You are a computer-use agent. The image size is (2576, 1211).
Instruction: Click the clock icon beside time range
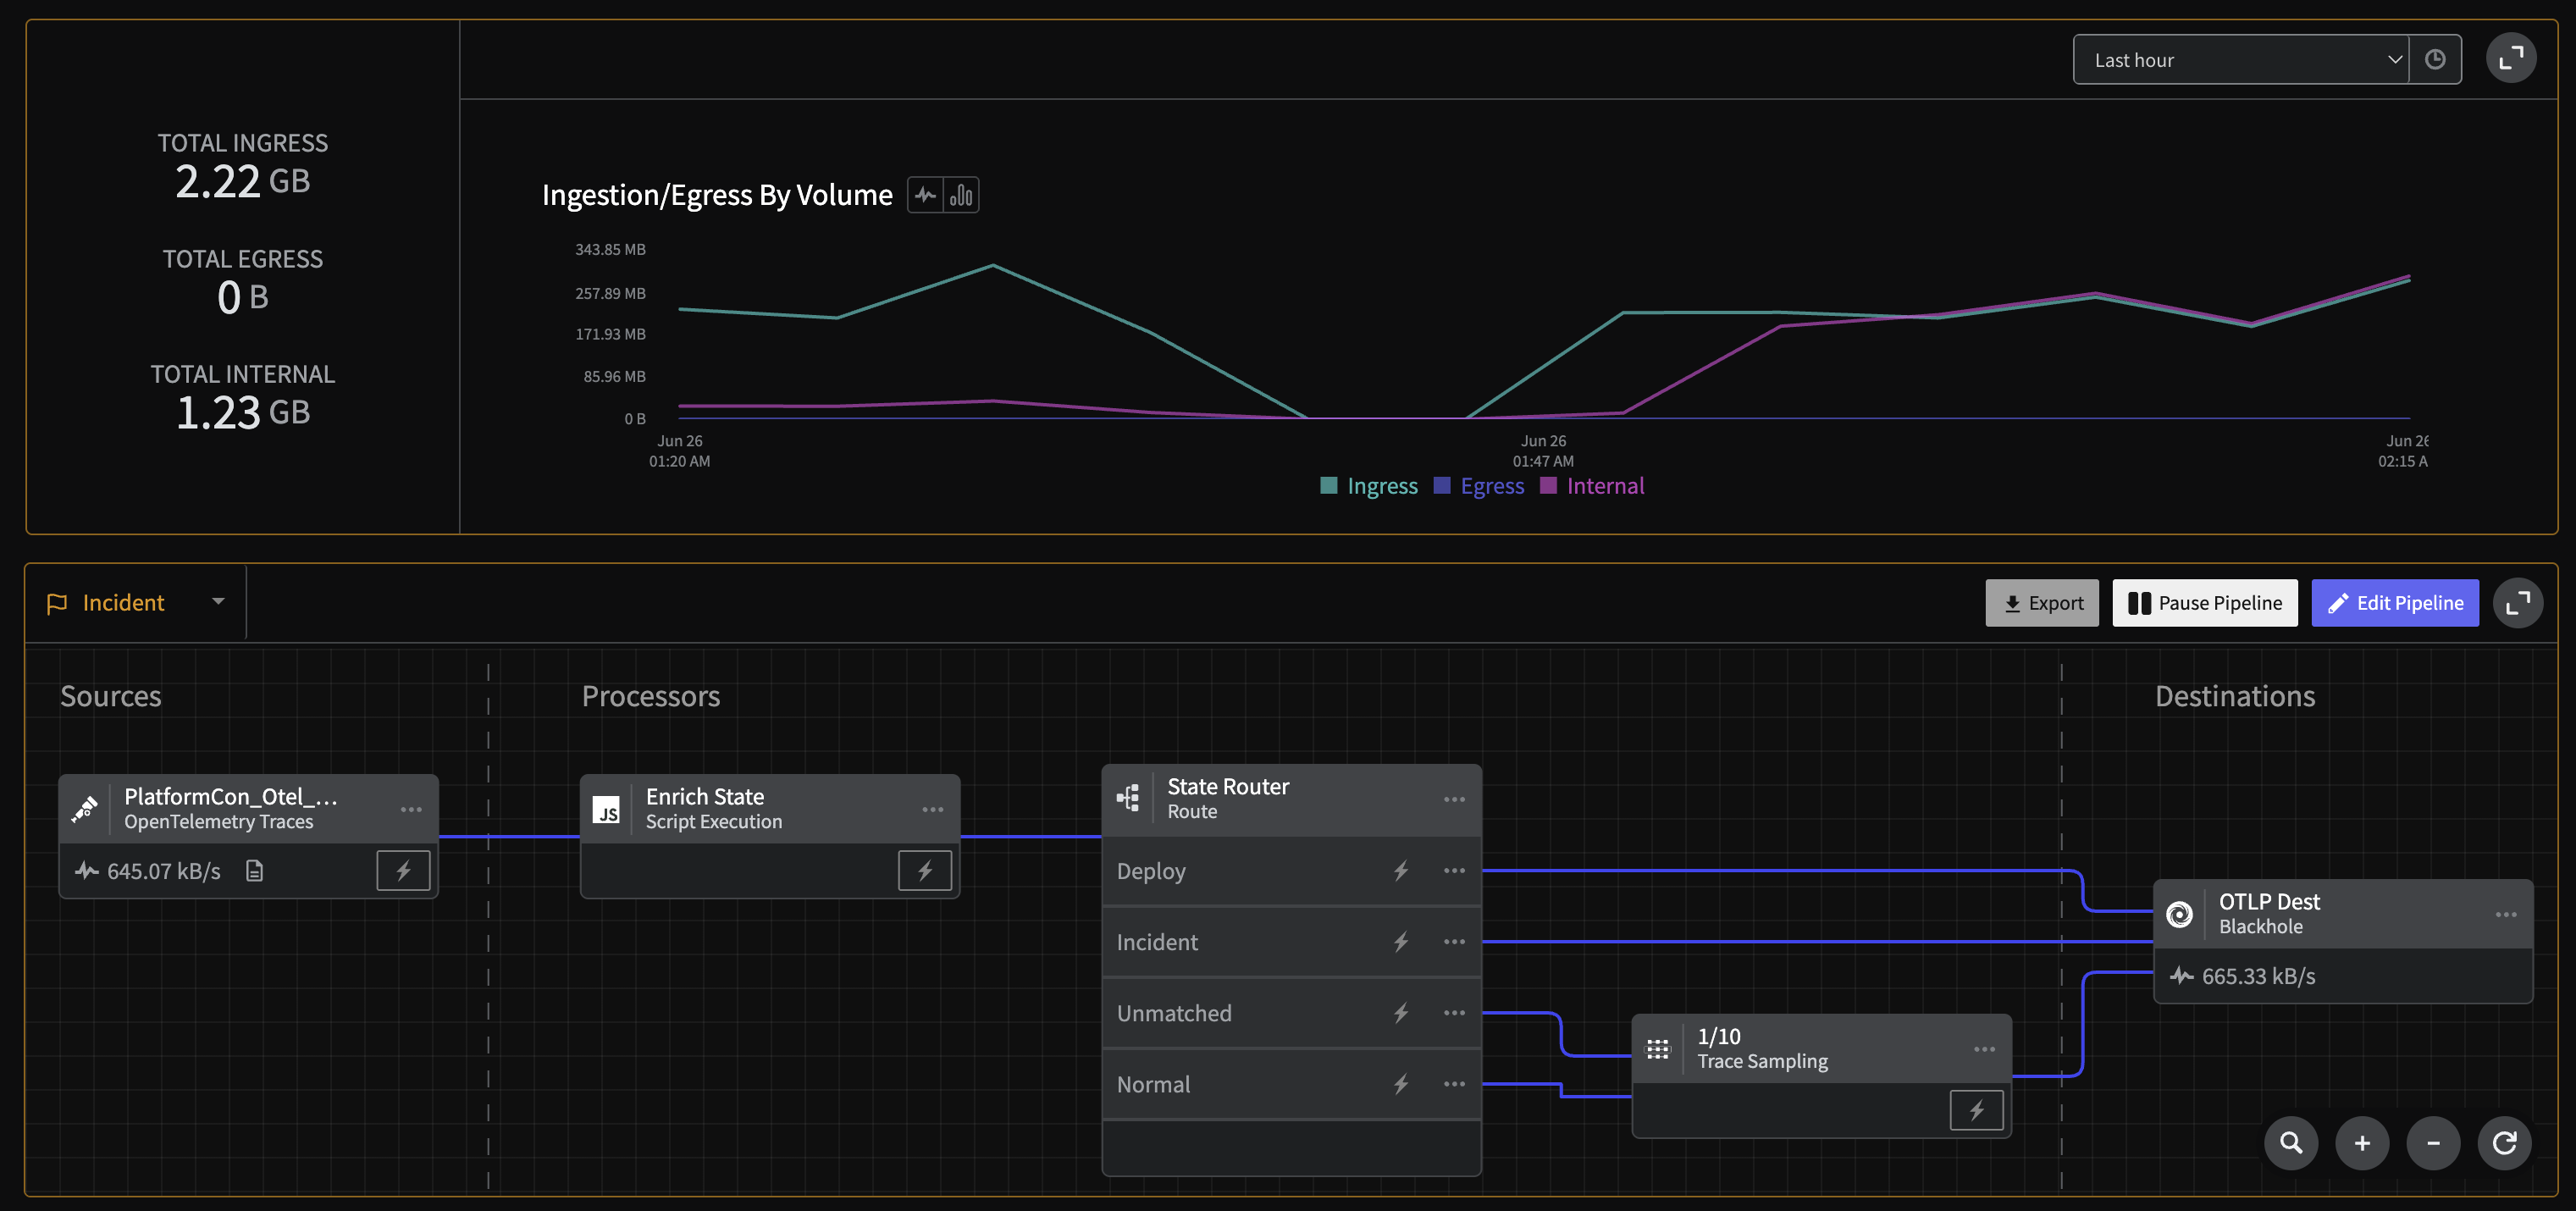click(x=2435, y=60)
